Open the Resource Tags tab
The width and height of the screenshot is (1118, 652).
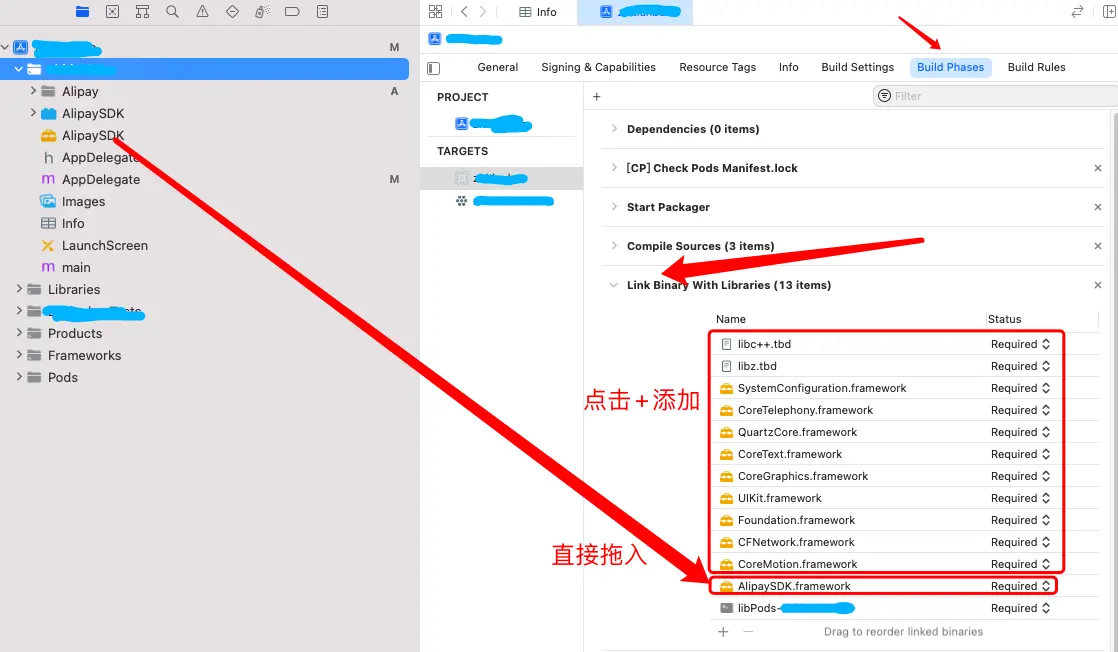pyautogui.click(x=717, y=67)
